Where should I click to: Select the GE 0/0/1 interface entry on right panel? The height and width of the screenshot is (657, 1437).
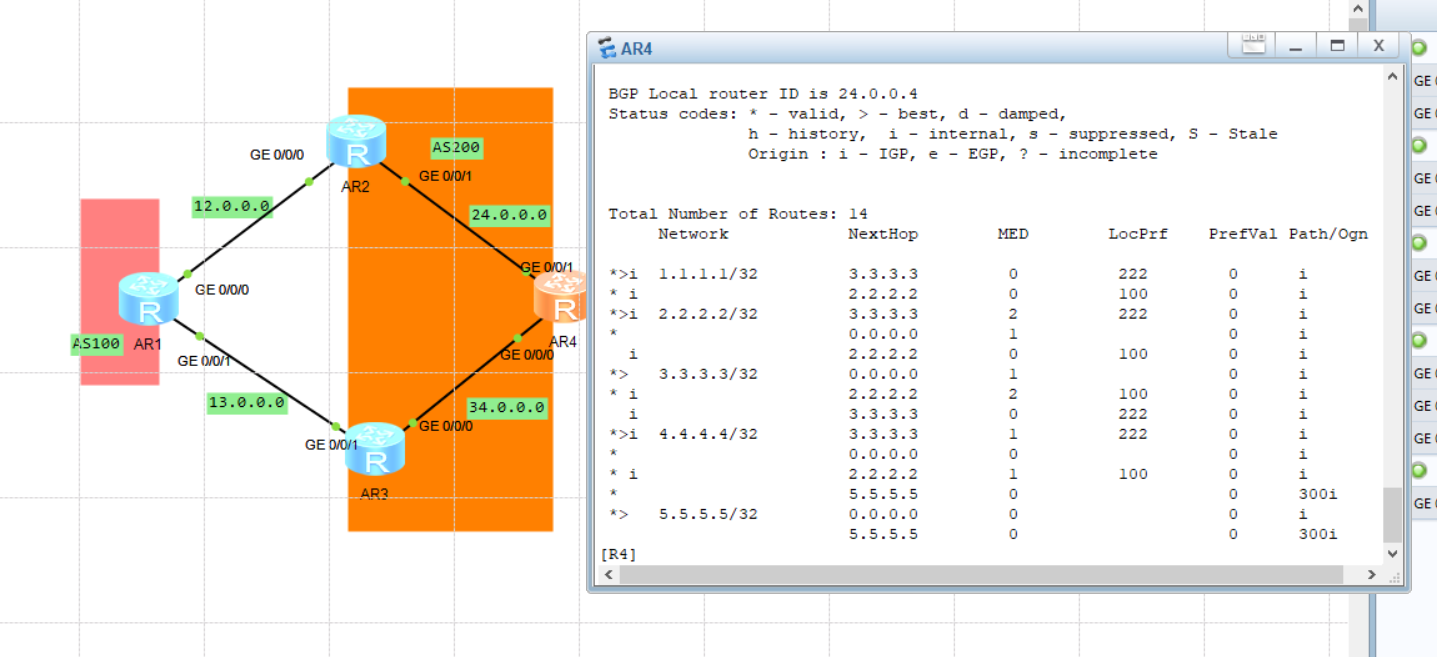tap(1424, 113)
